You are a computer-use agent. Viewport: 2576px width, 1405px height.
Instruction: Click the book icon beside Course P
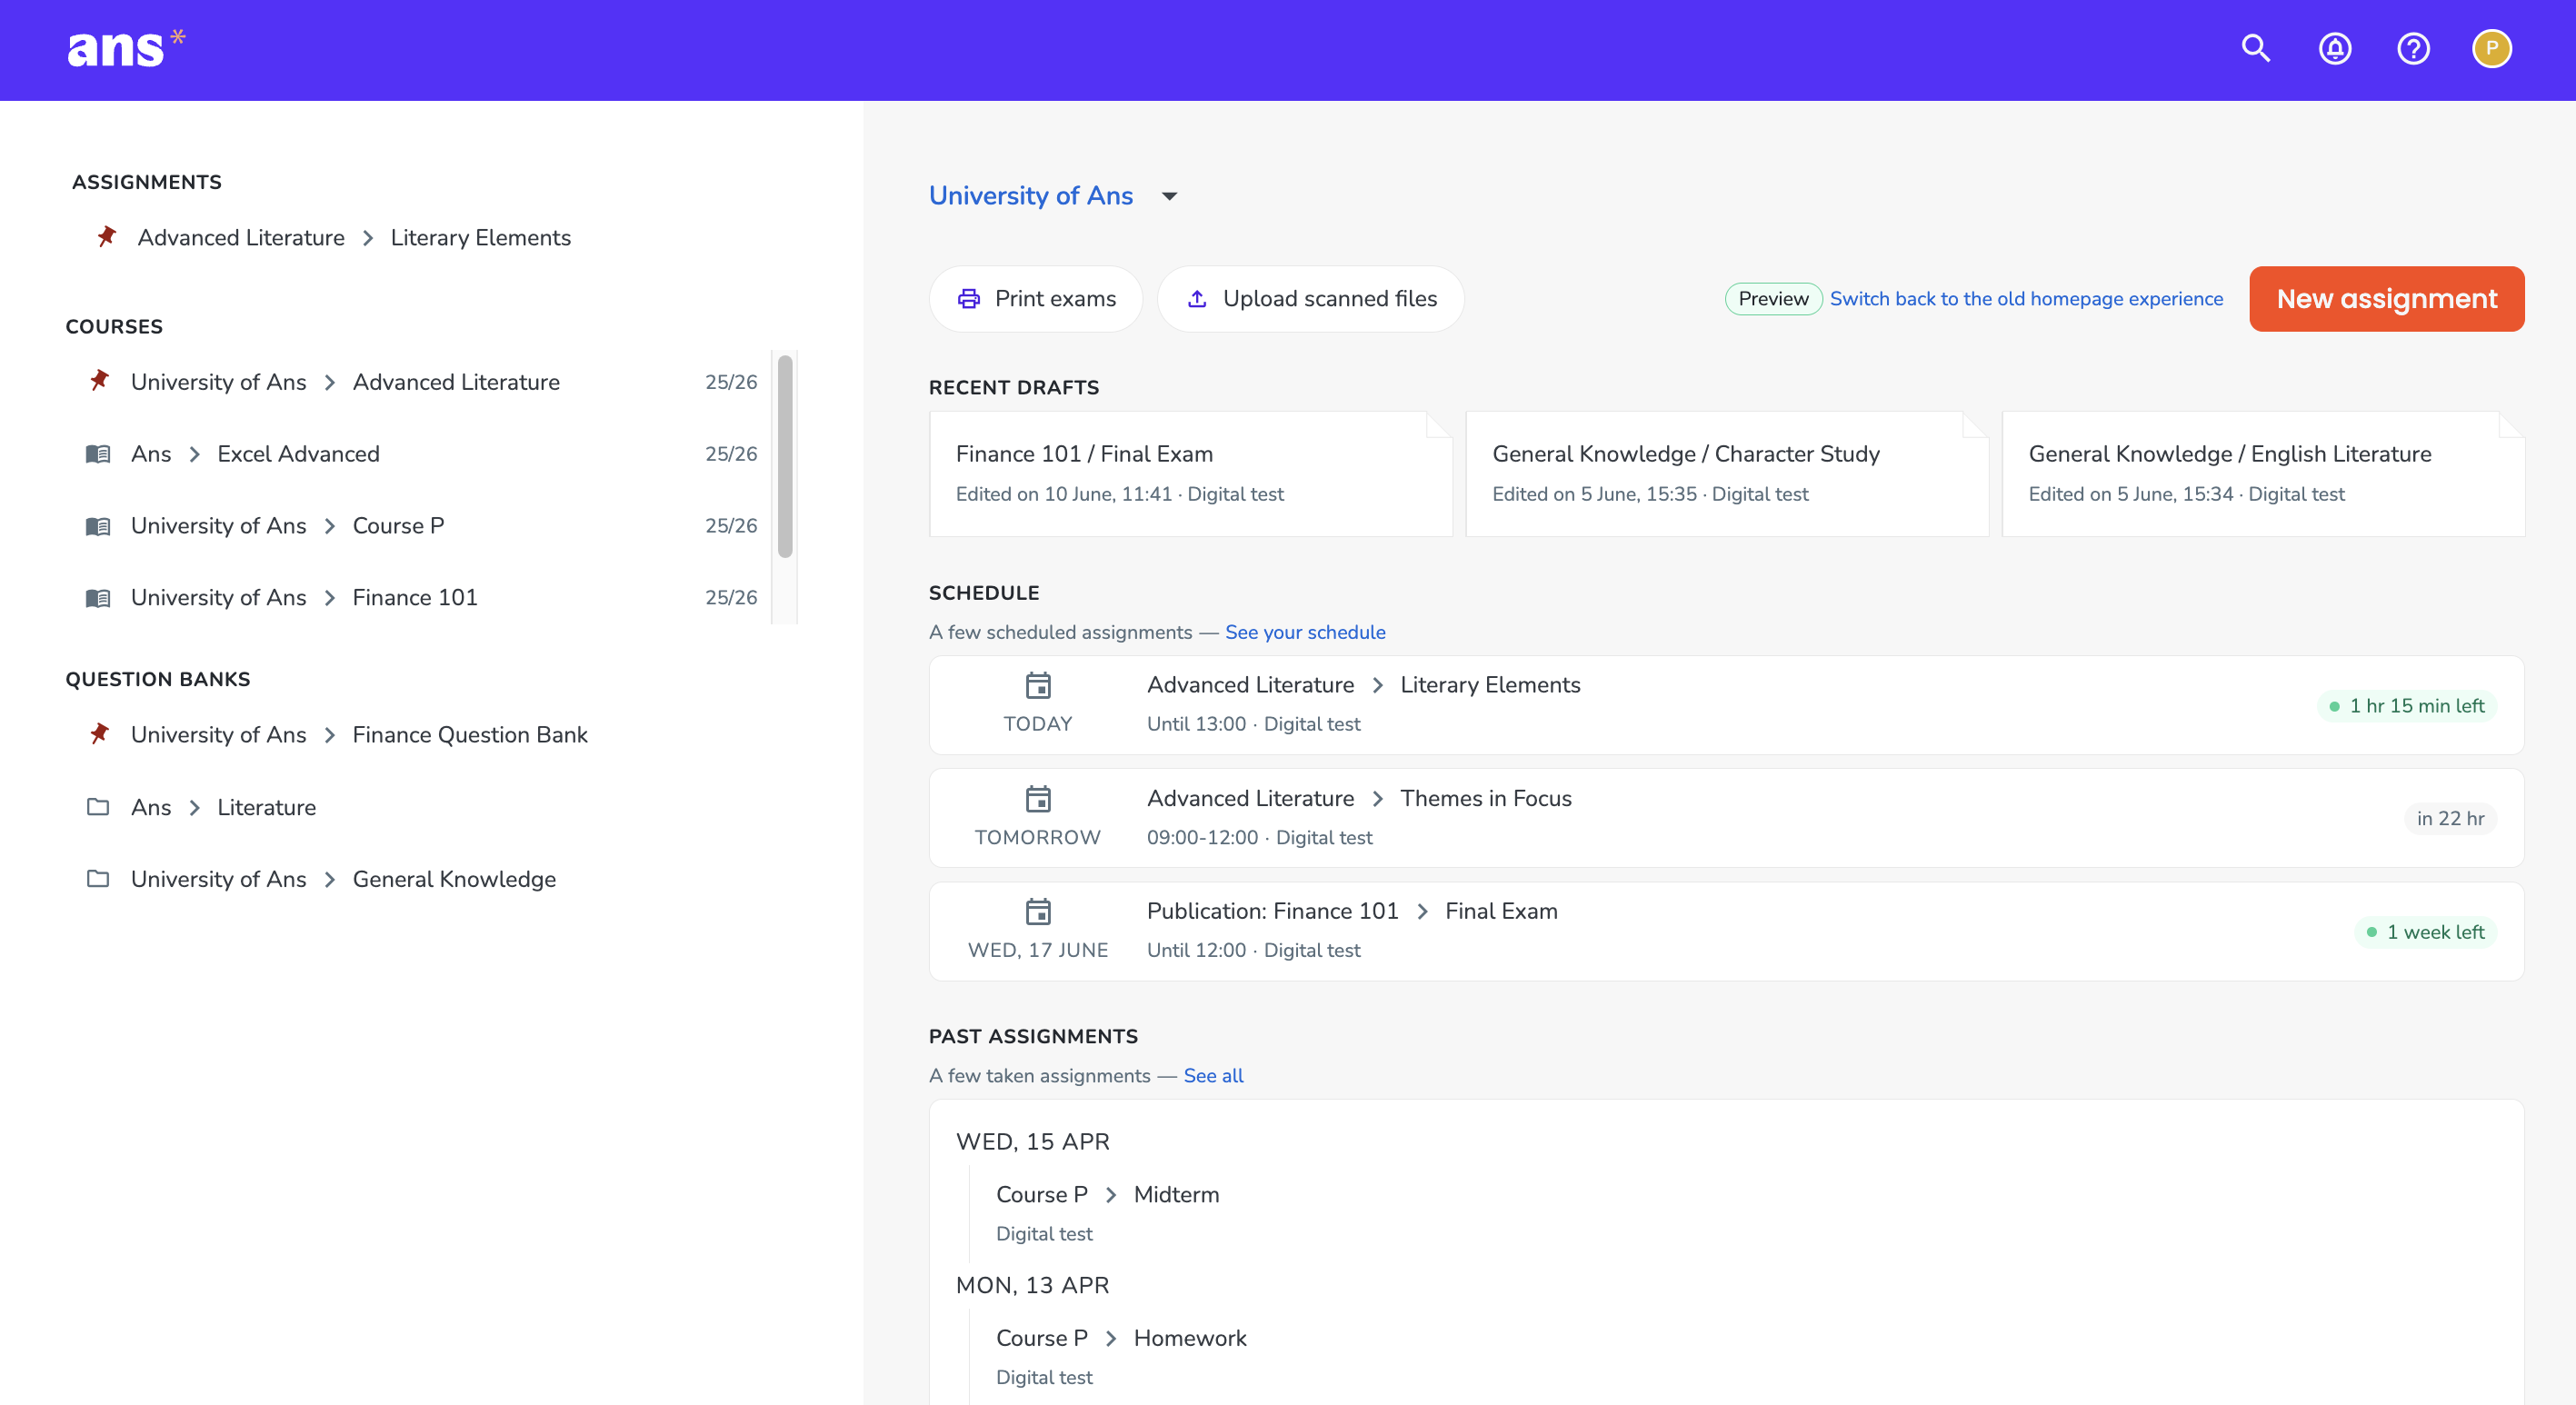coord(98,526)
